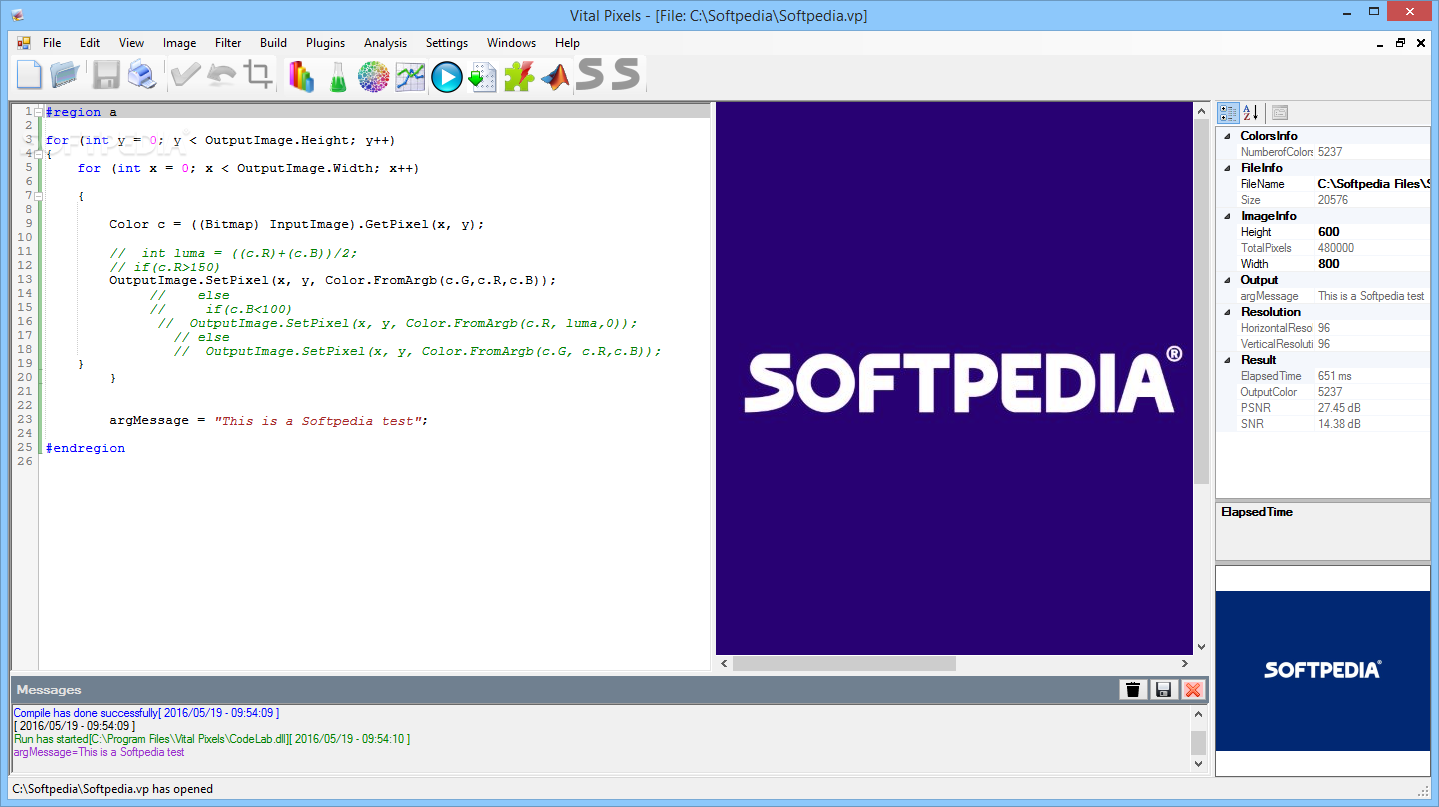The width and height of the screenshot is (1439, 807).
Task: Click the PSNR value 27.45 dB
Action: pos(1339,408)
